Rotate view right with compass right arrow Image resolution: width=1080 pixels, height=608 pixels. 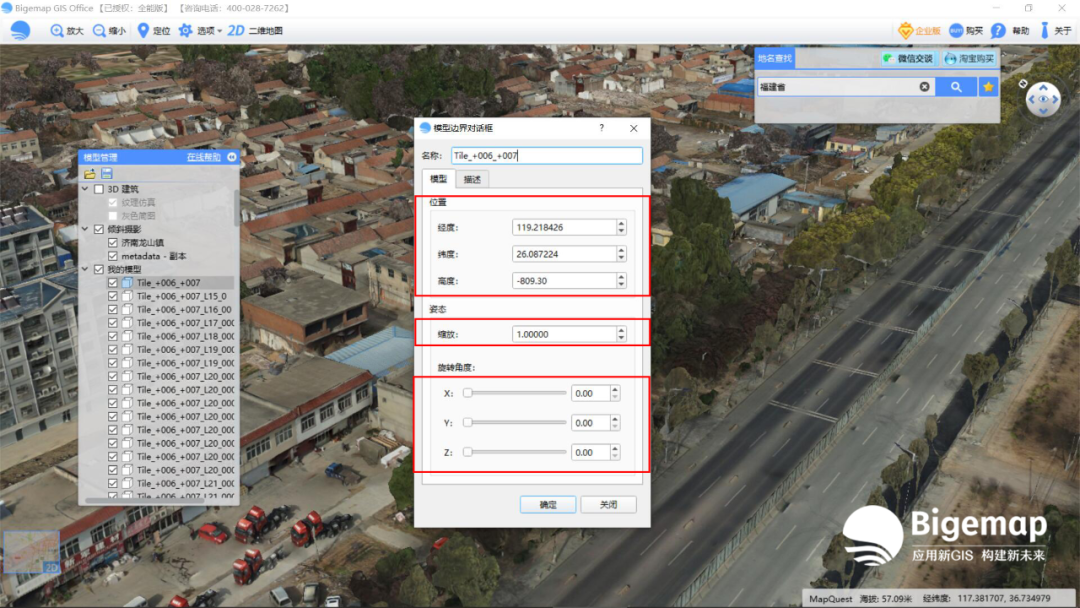point(1056,100)
